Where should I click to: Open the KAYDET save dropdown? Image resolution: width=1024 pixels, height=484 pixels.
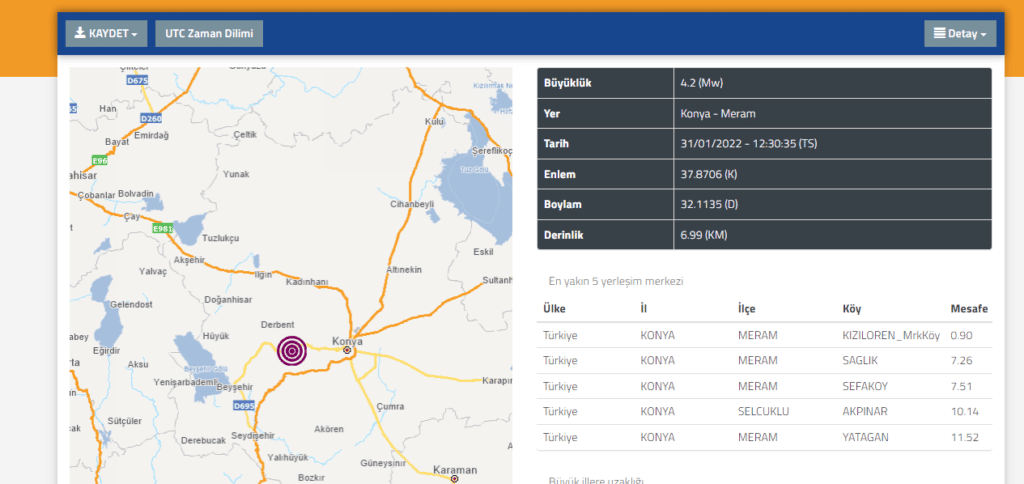click(106, 33)
